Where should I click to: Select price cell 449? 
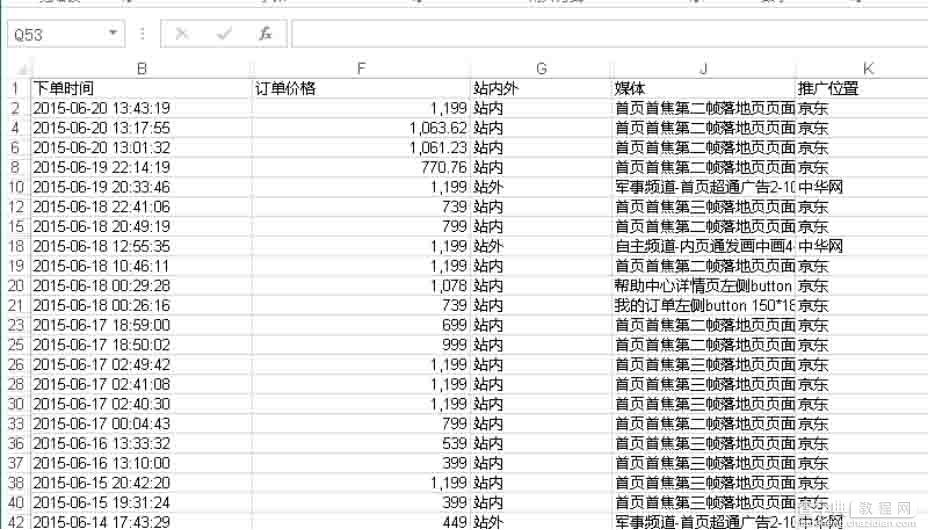coord(361,522)
